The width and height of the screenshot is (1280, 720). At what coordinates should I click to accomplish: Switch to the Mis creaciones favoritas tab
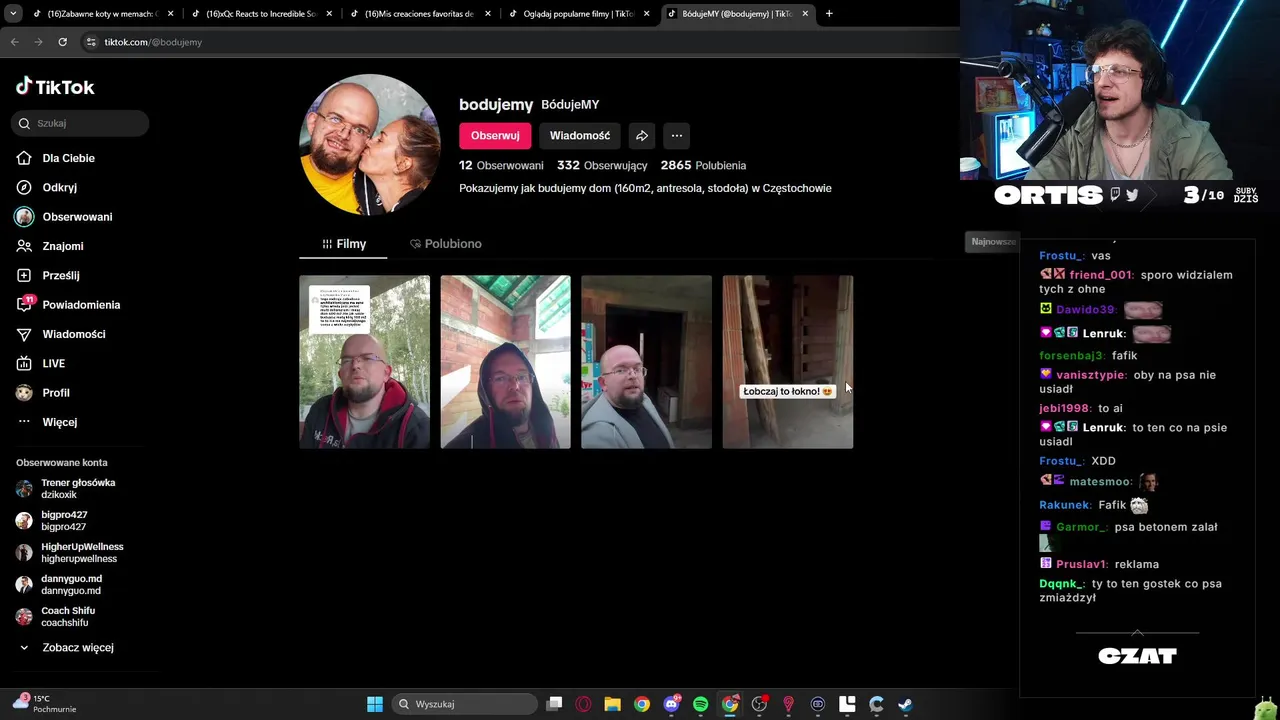[418, 14]
